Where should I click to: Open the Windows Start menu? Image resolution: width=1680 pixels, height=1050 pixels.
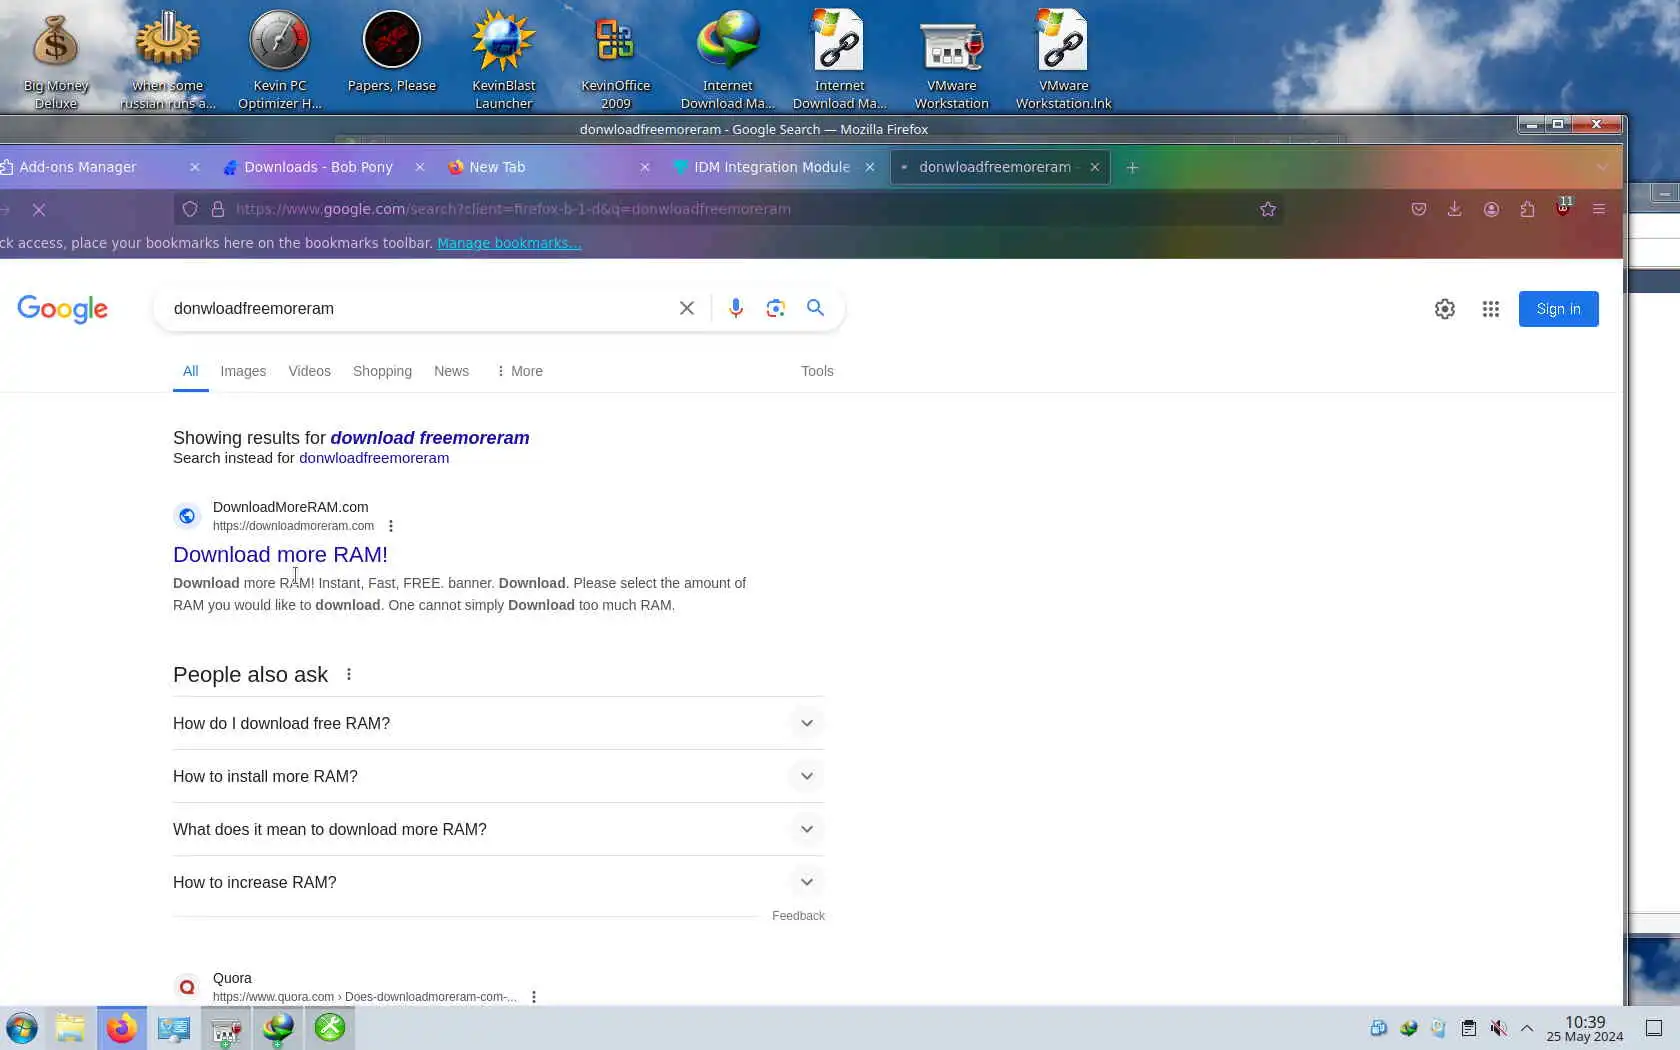[22, 1028]
